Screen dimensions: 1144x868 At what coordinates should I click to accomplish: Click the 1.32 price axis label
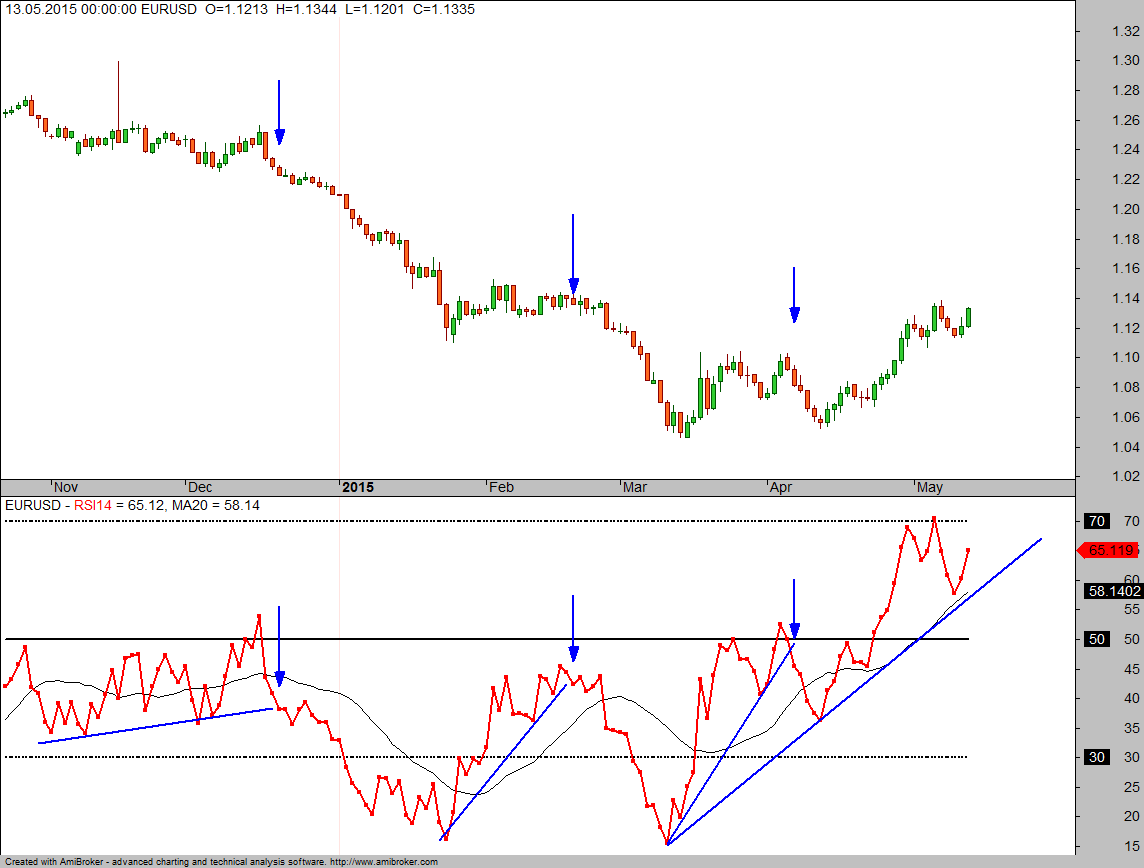pyautogui.click(x=1125, y=31)
